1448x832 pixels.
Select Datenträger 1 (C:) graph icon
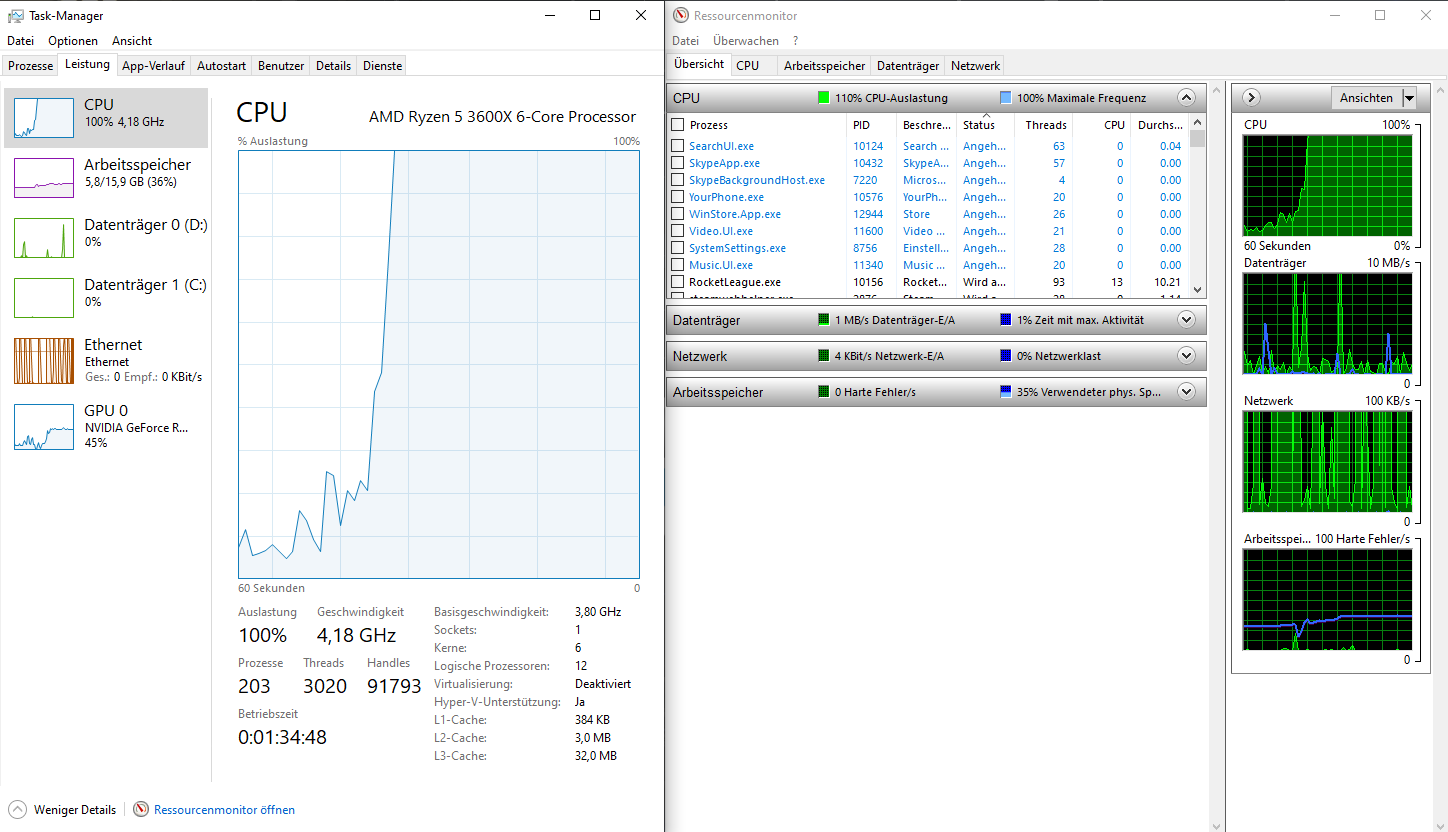(x=43, y=298)
